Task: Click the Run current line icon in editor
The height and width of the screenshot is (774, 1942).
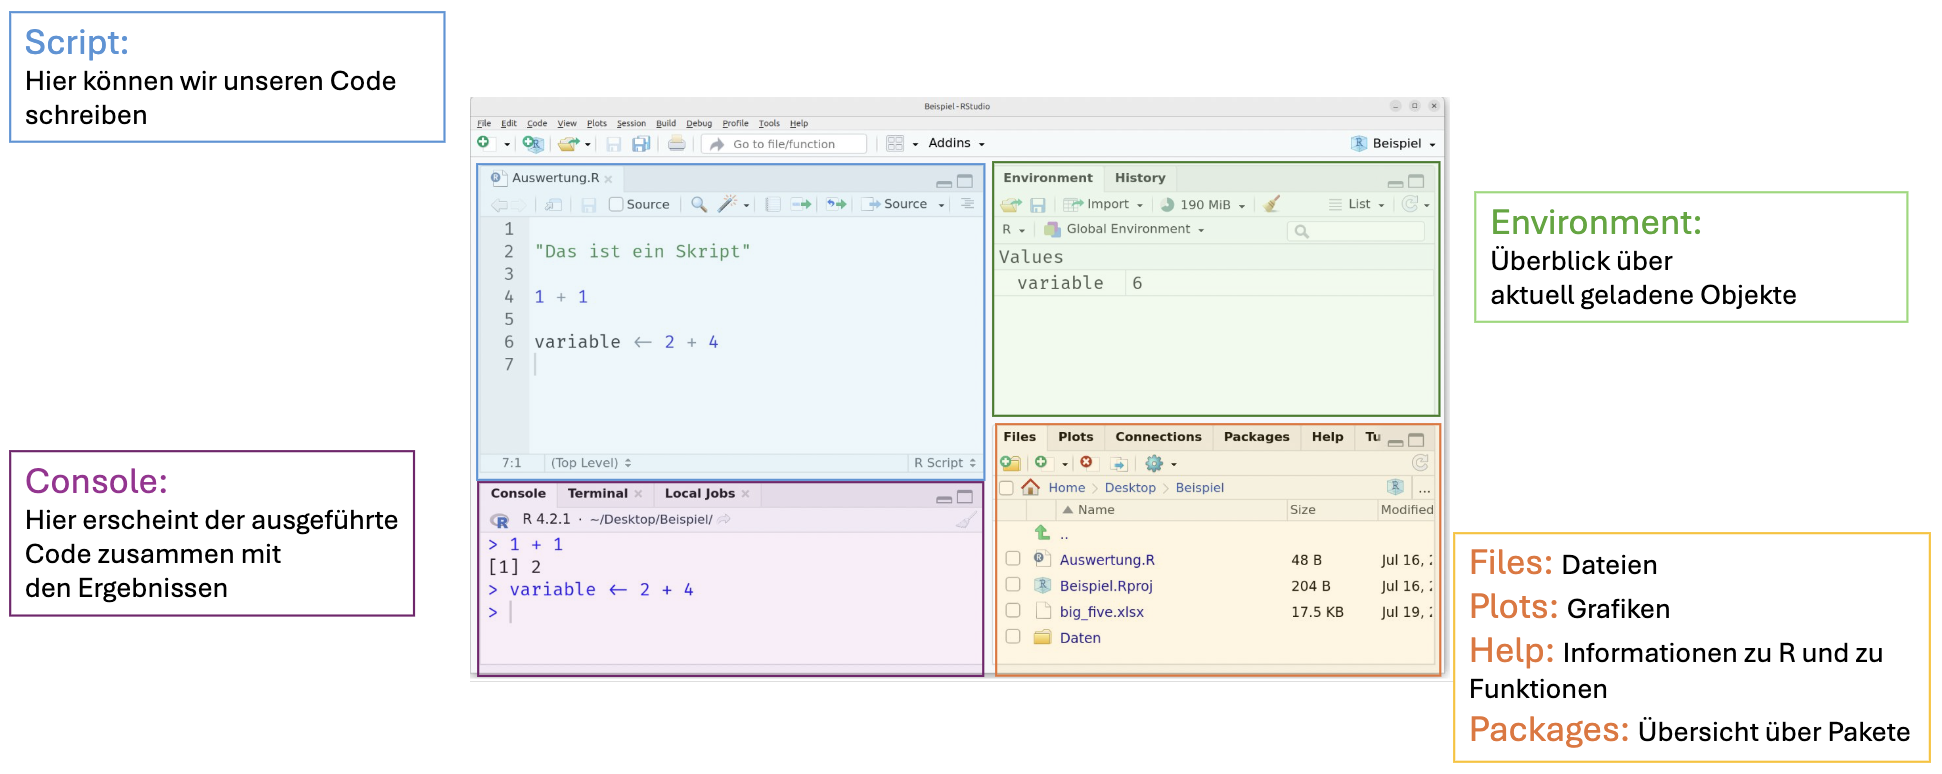Action: click(x=801, y=204)
